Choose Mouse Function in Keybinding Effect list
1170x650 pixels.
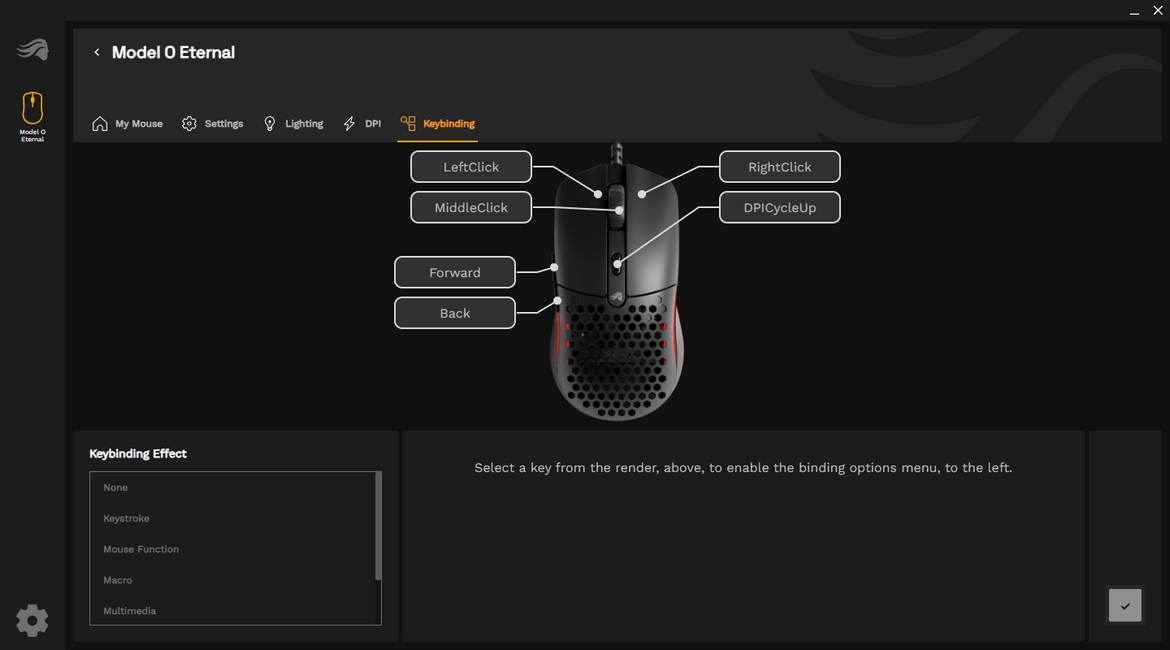click(232, 549)
